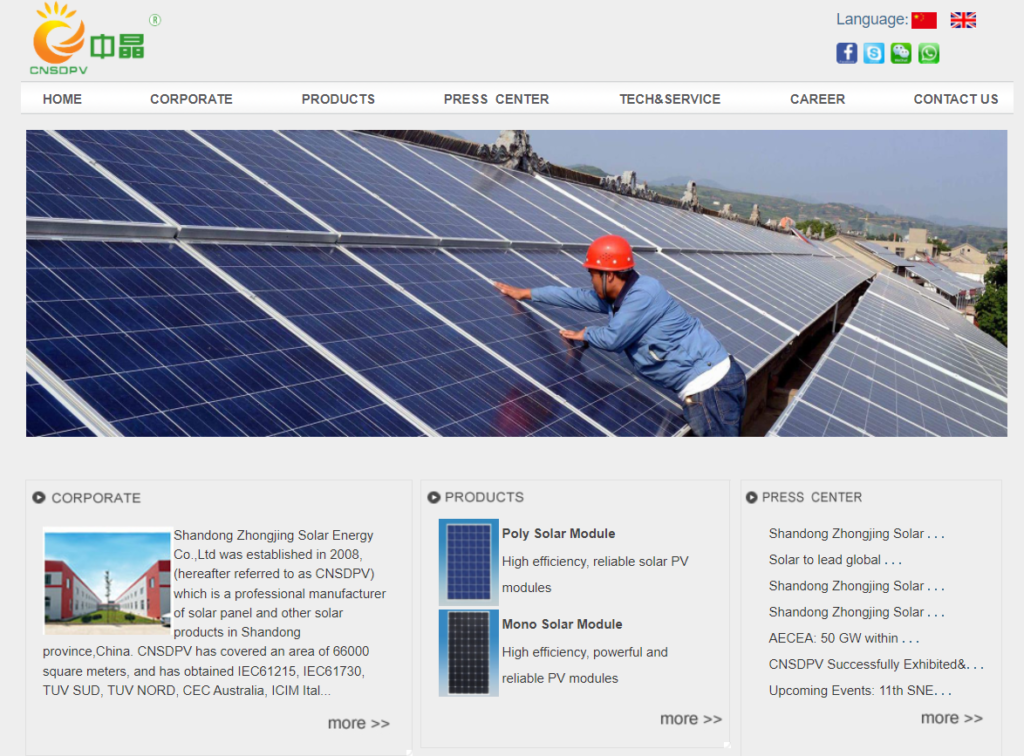Click 'Shandong Zhongjing Solar Energy' corporate text
The image size is (1024, 756).
click(273, 535)
